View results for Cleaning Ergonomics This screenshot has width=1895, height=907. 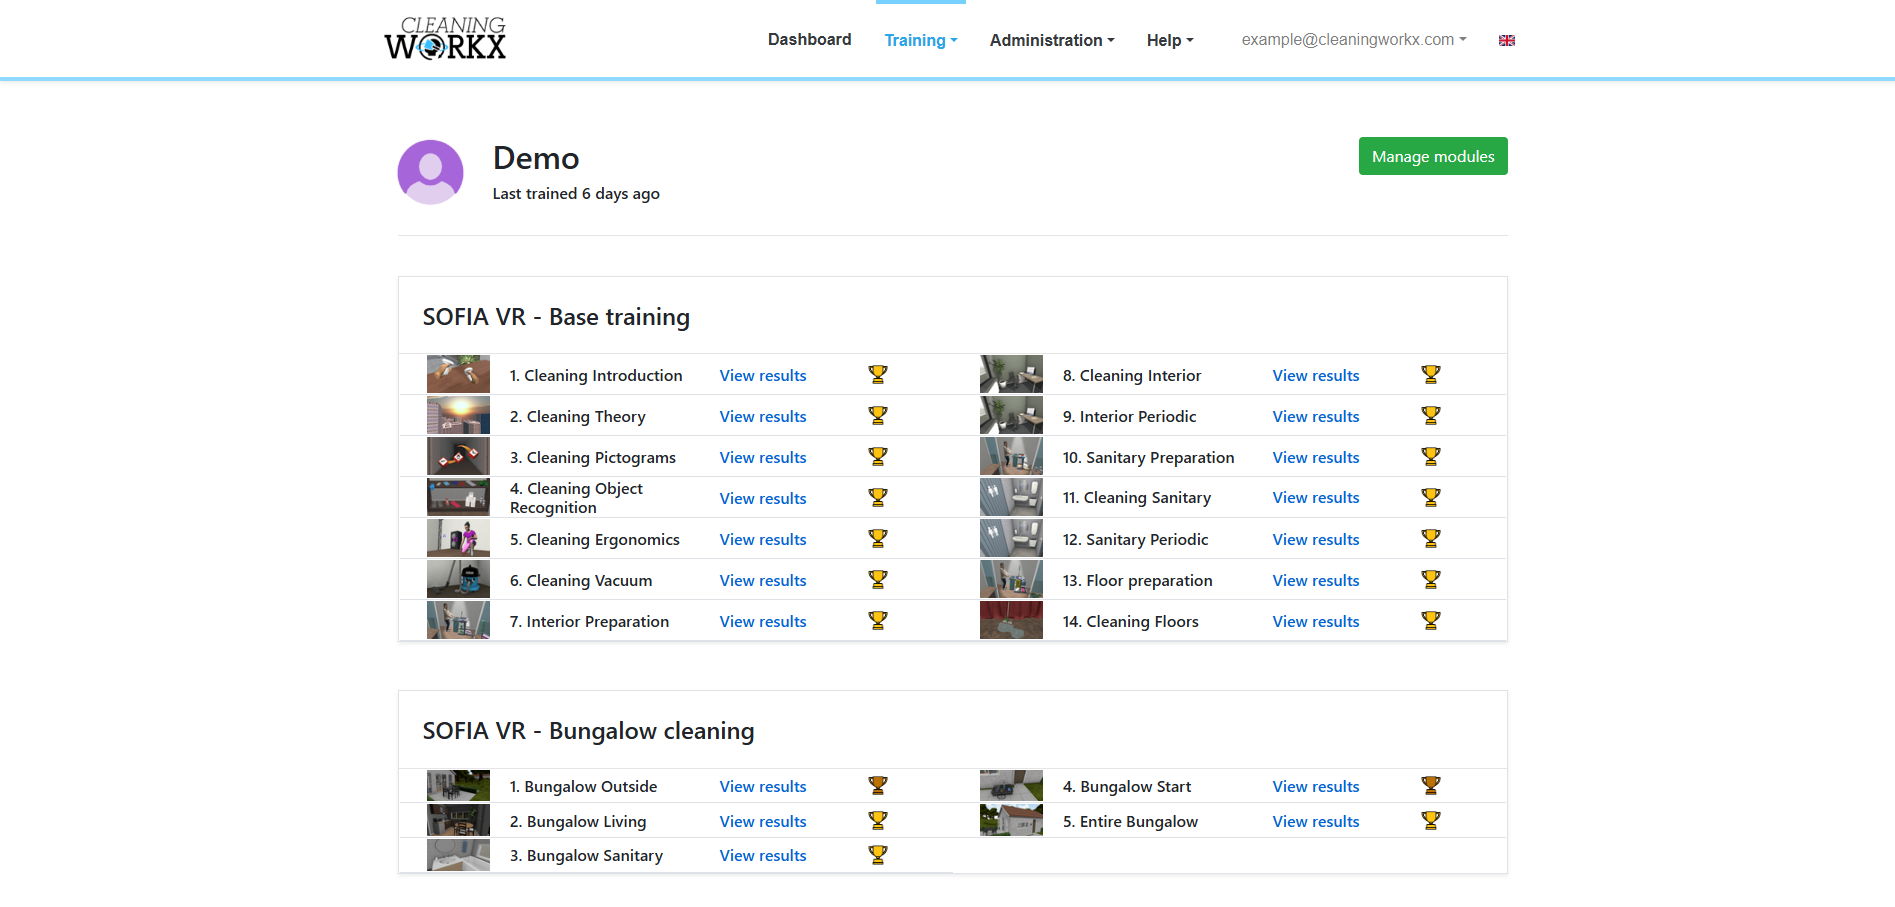(763, 539)
